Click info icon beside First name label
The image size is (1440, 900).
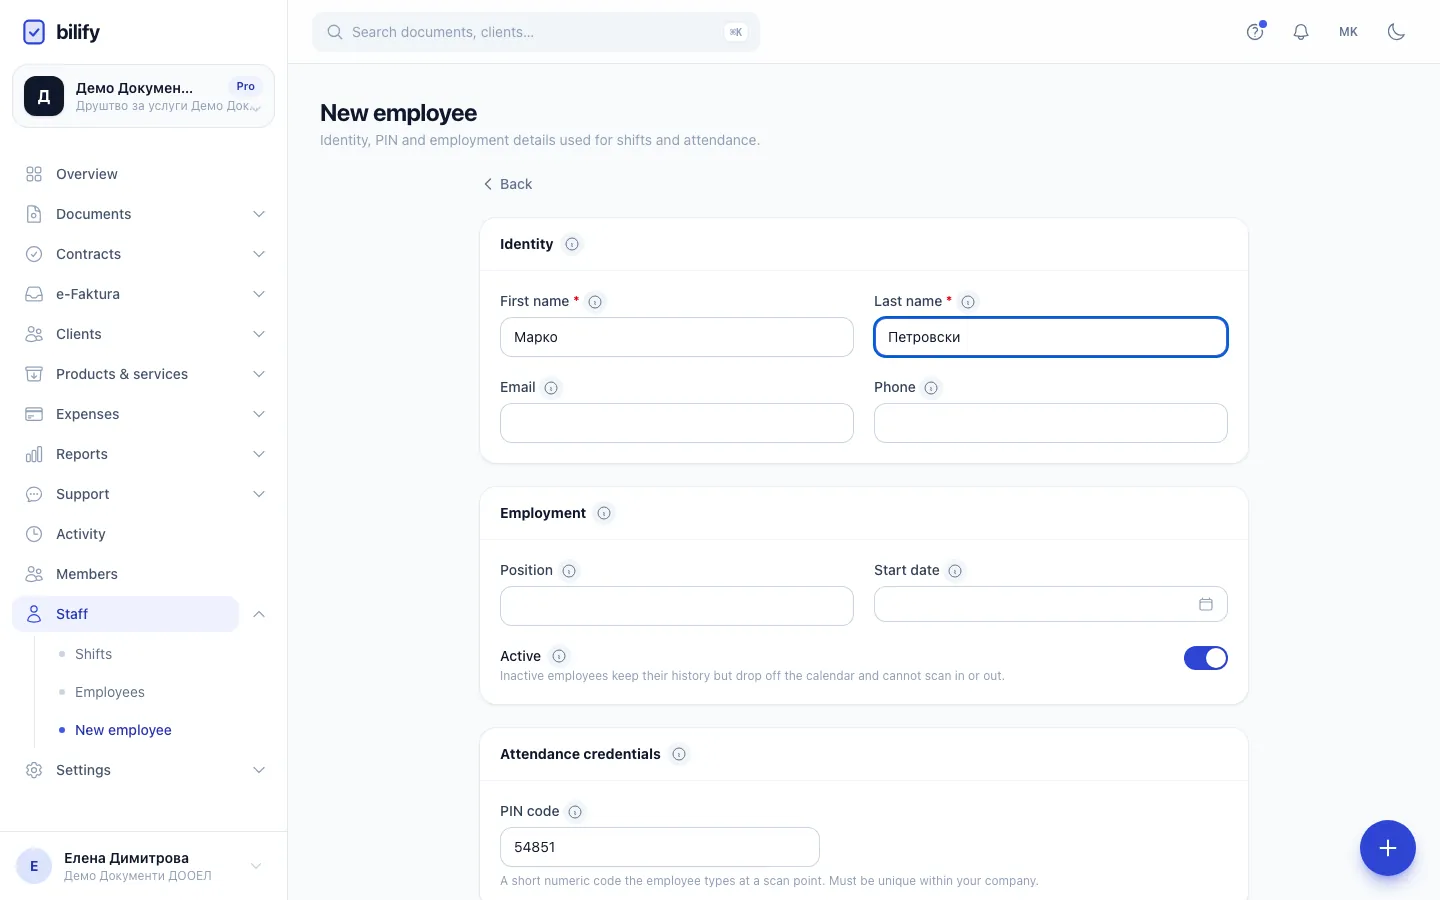pos(595,302)
